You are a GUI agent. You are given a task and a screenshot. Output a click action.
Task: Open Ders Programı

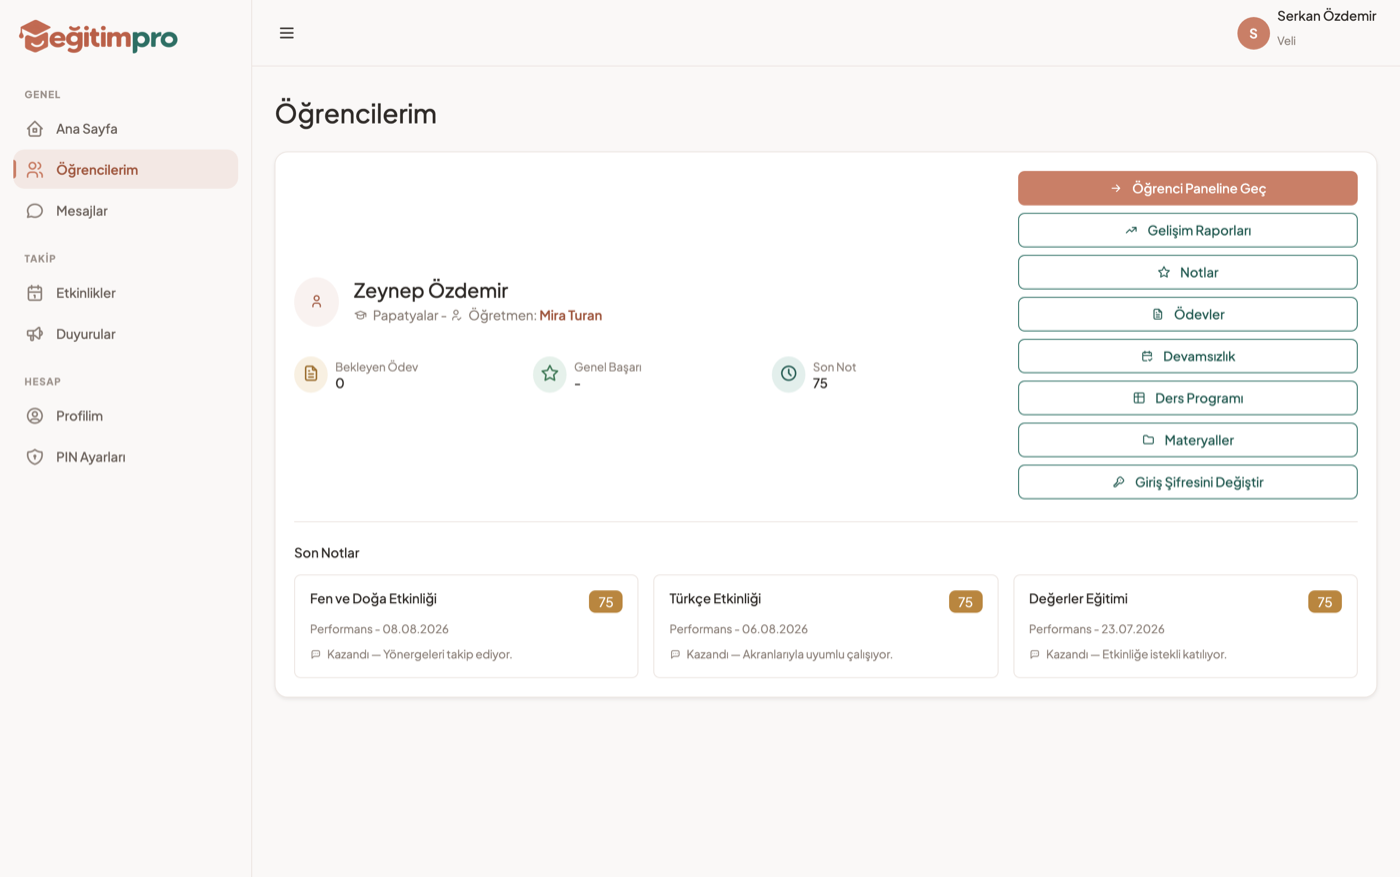click(1188, 398)
